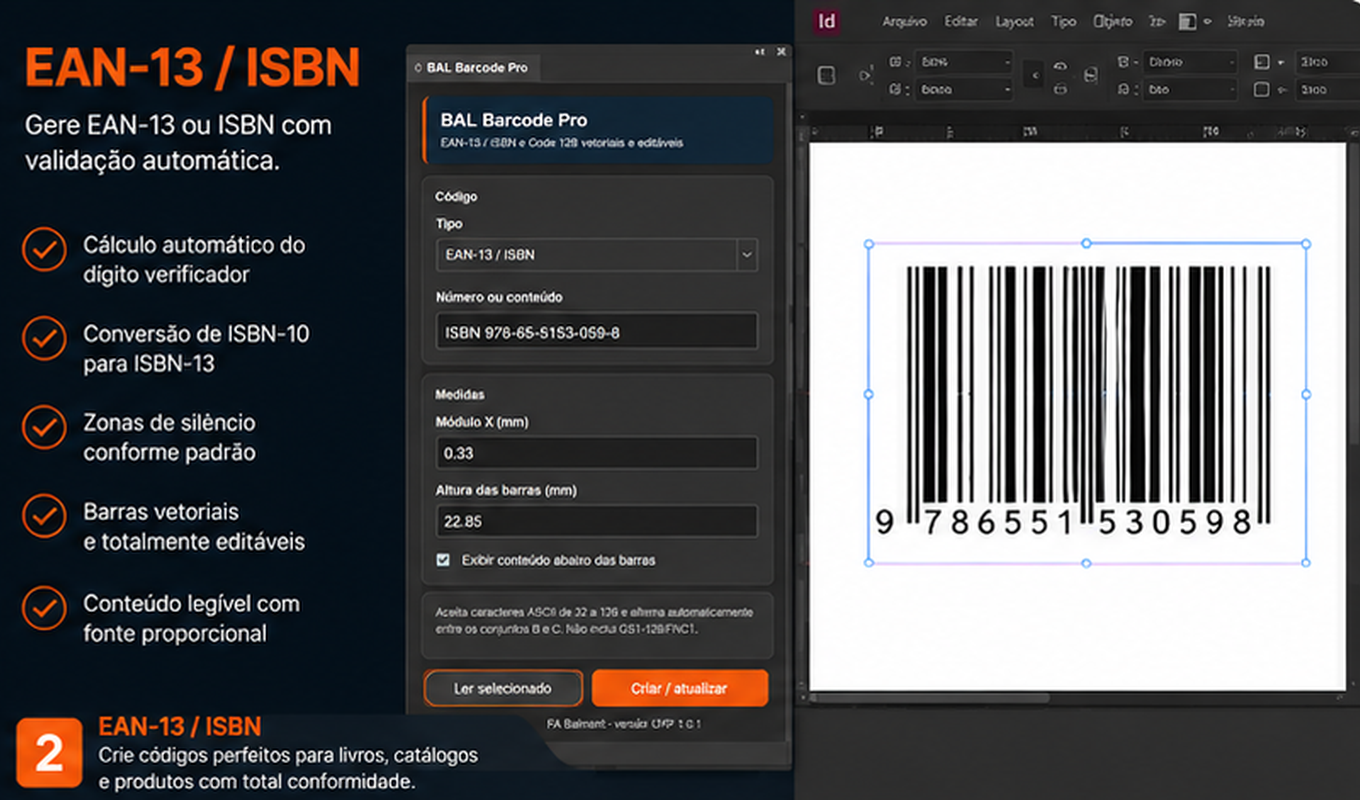
Task: Collapse the BAL Barcode Pro panel to icons
Action: click(761, 51)
